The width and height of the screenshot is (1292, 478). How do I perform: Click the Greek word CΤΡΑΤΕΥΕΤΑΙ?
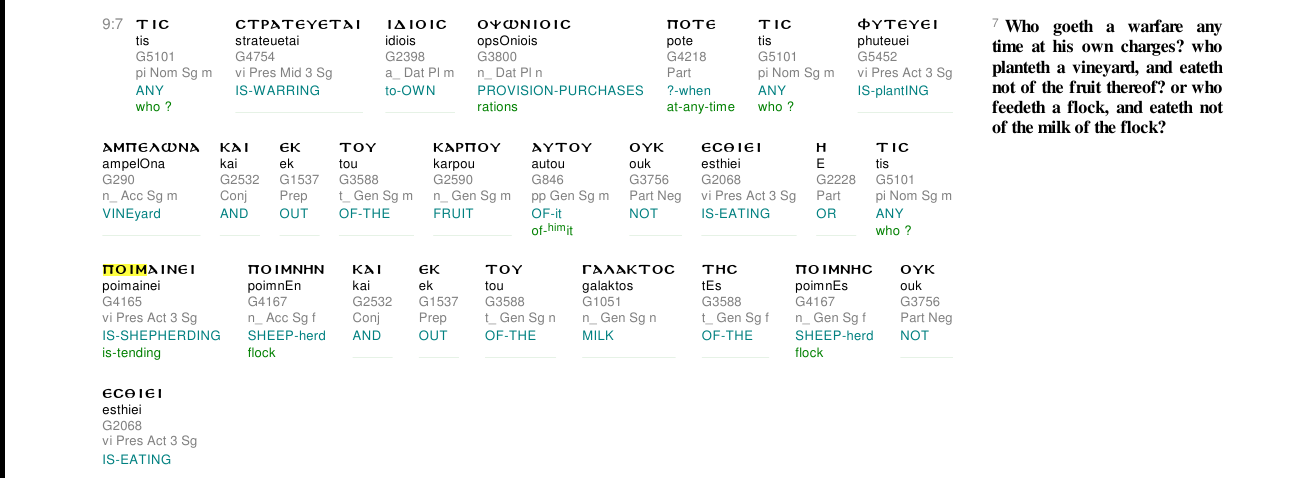pos(297,24)
